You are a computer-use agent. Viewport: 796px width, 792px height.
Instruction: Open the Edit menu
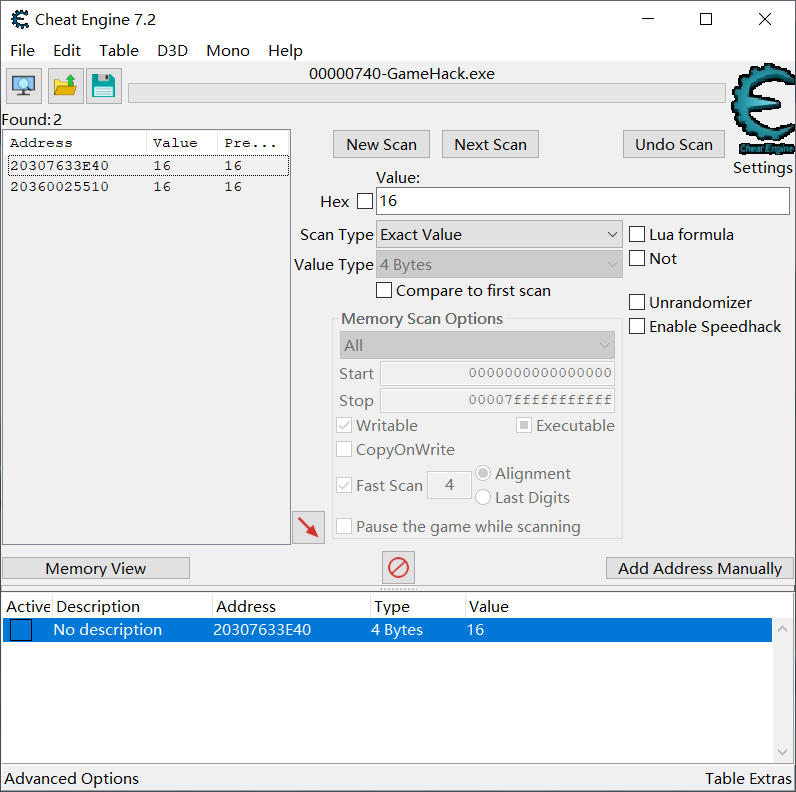coord(67,51)
